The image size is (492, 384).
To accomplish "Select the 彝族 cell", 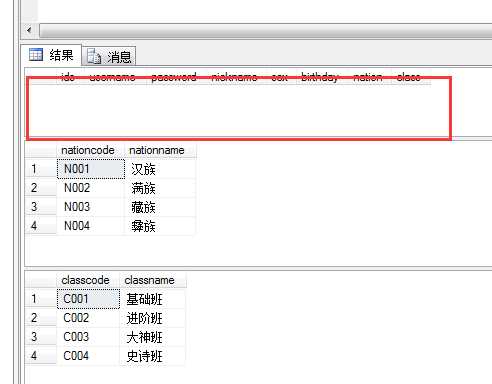I will tap(160, 226).
